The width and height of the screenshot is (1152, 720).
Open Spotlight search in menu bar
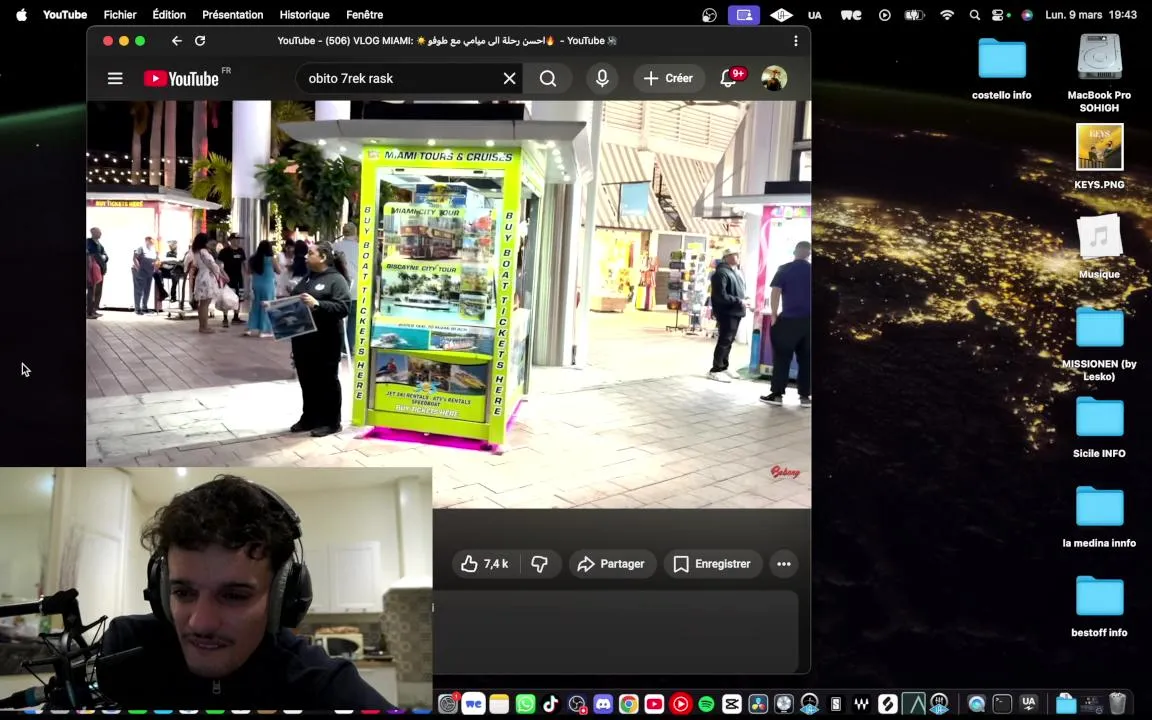[x=974, y=15]
